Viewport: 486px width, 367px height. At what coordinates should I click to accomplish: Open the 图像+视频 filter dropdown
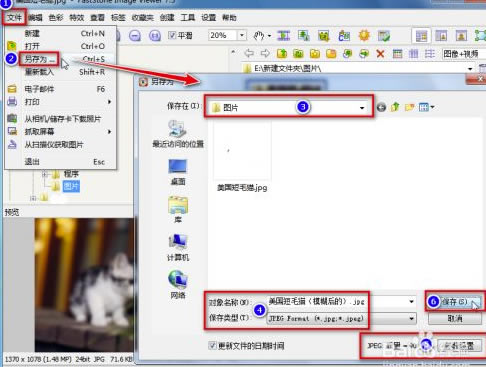[x=464, y=54]
